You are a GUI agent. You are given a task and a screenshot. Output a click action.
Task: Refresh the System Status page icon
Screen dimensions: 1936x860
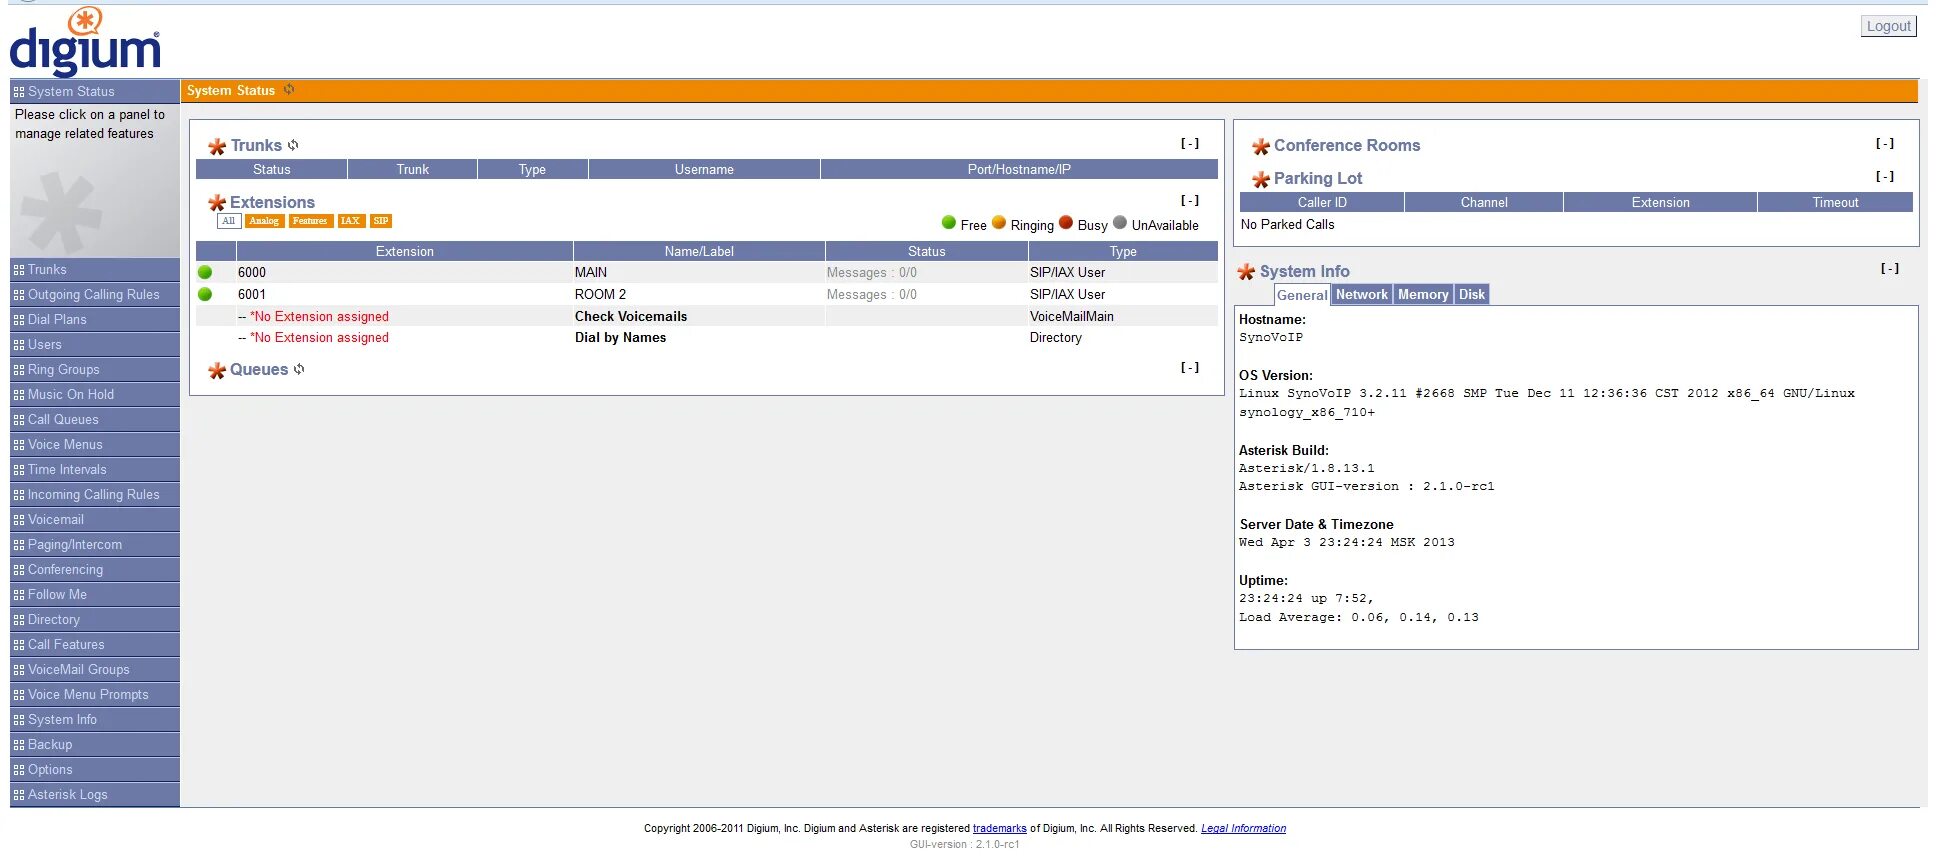click(x=289, y=90)
